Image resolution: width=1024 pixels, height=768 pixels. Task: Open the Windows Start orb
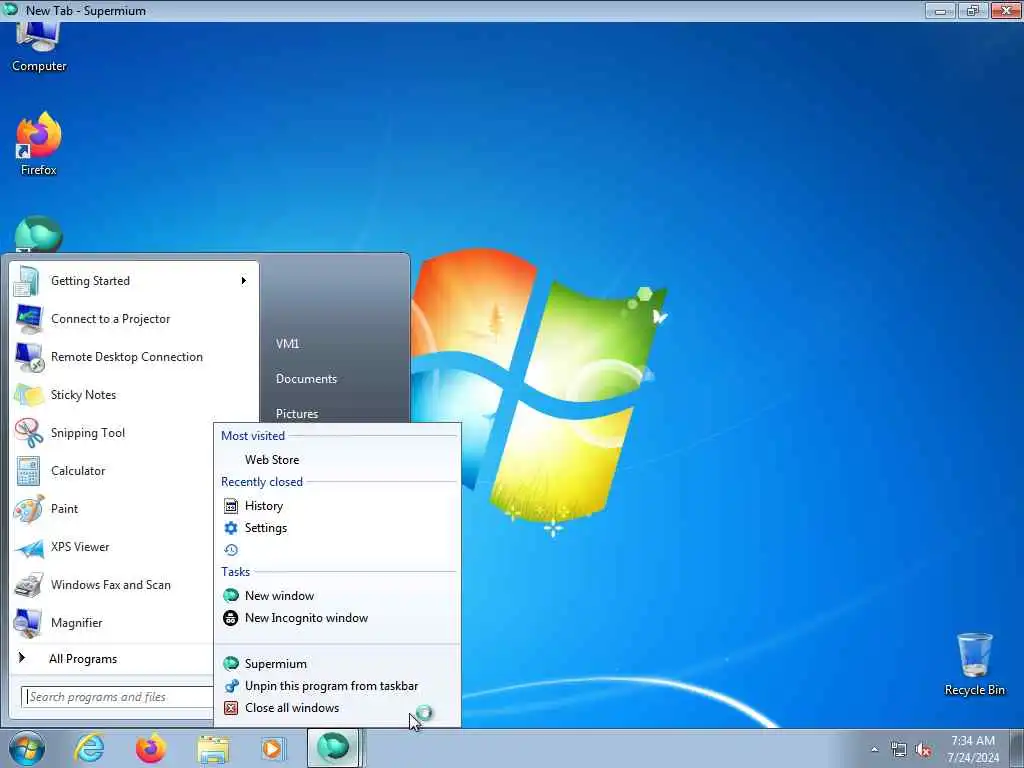tap(26, 748)
